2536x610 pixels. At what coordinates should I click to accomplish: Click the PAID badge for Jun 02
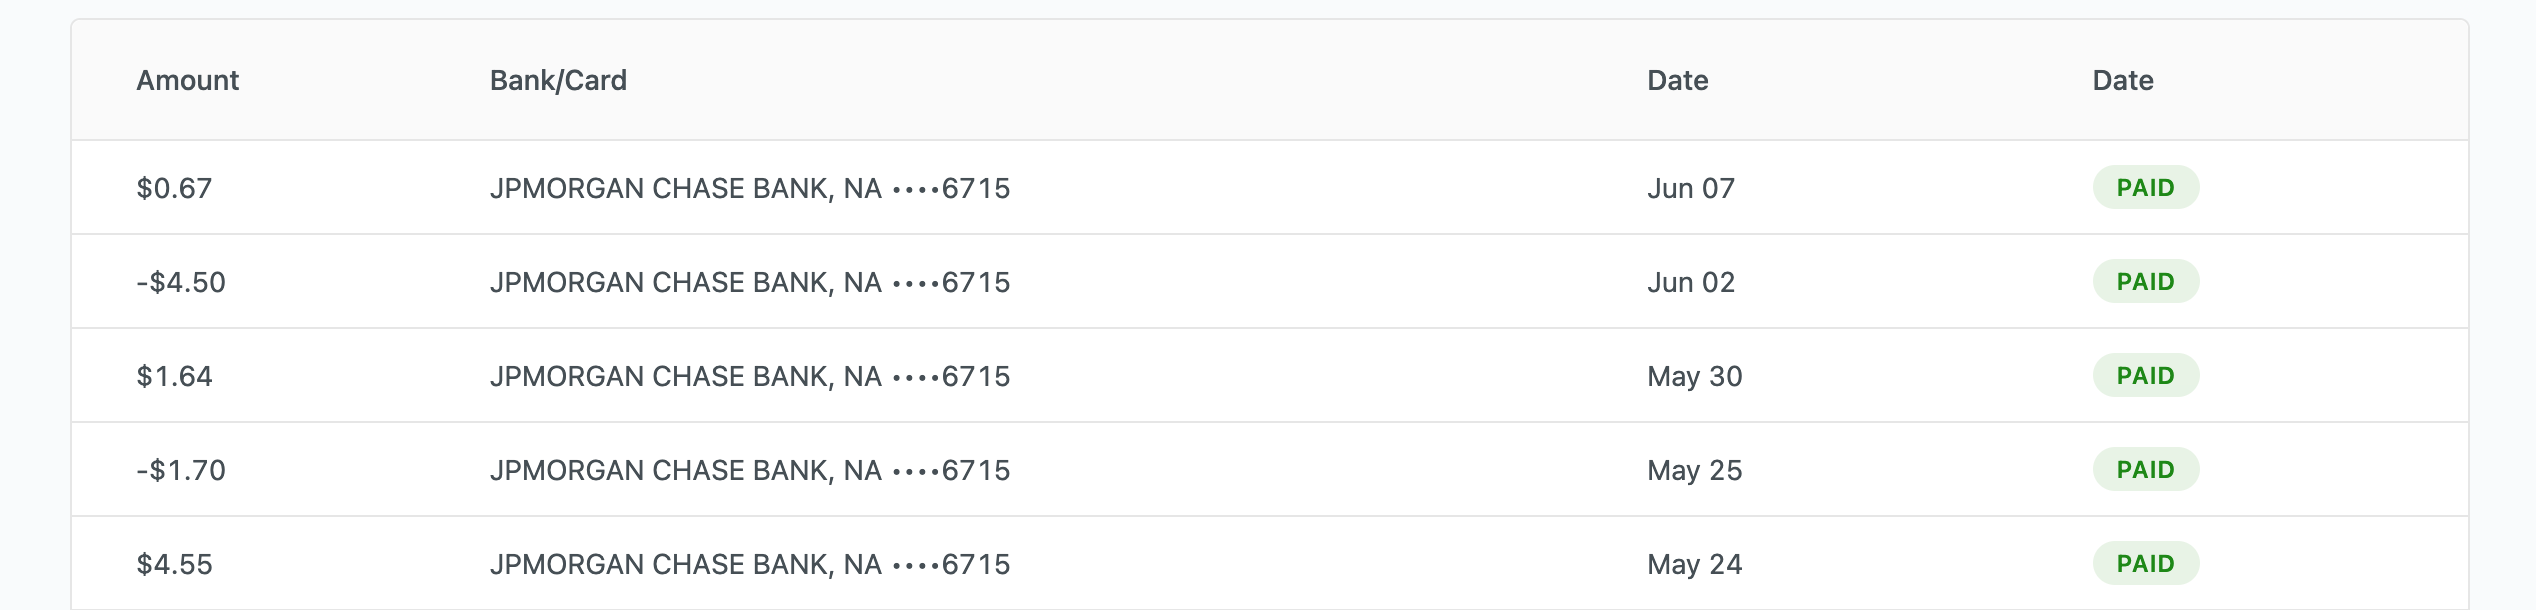2145,281
